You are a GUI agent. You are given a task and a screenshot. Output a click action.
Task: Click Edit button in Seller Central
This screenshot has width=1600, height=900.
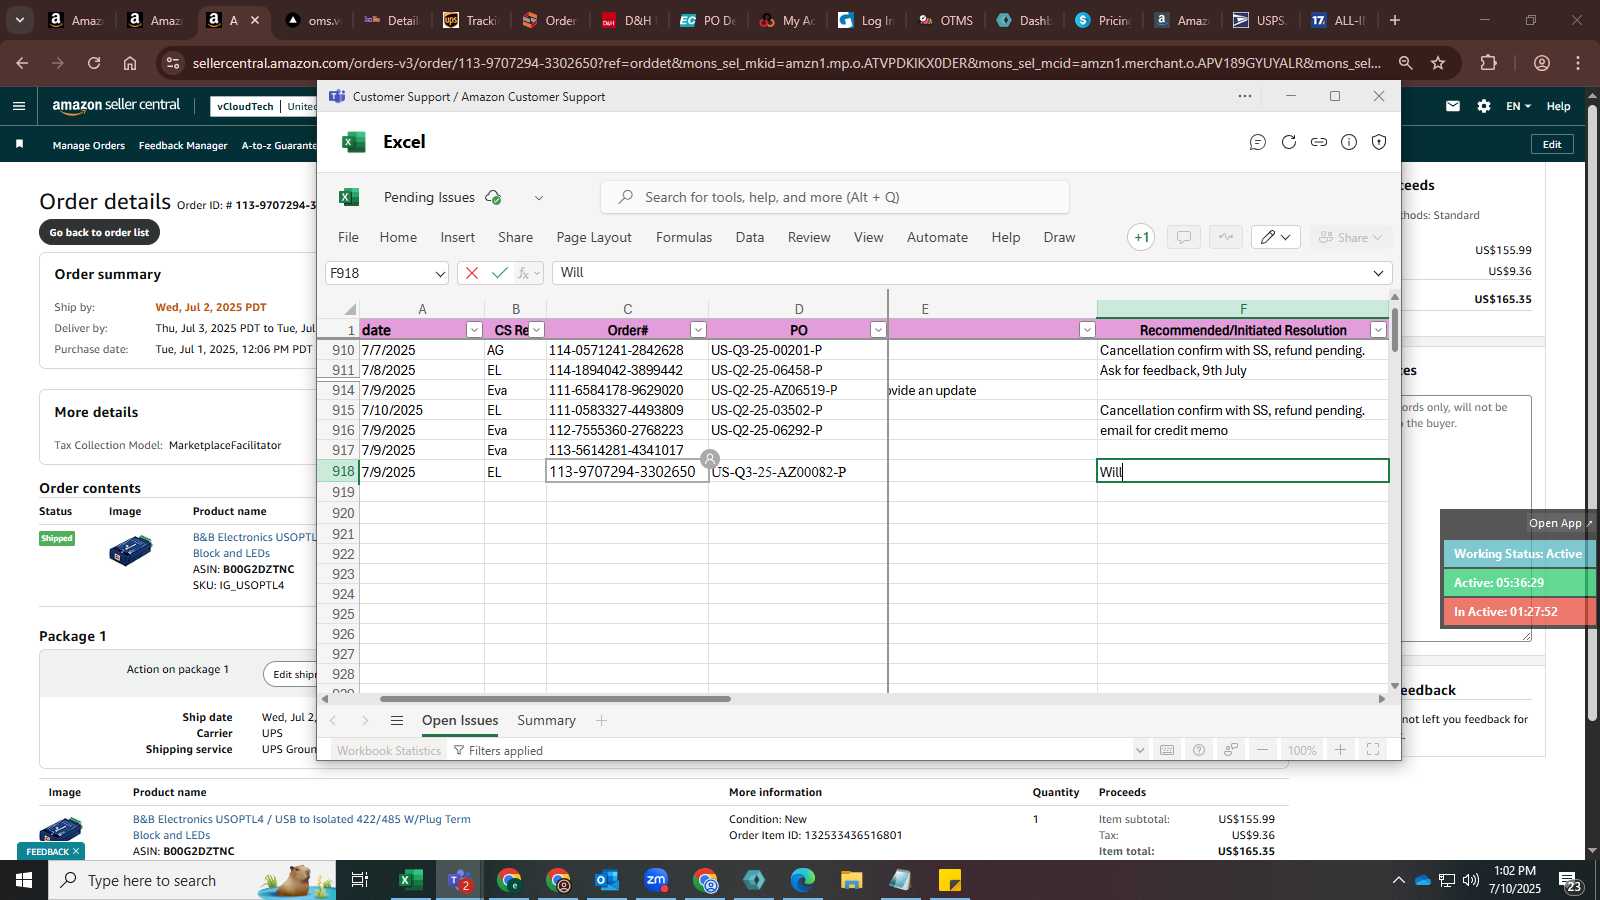1552,144
